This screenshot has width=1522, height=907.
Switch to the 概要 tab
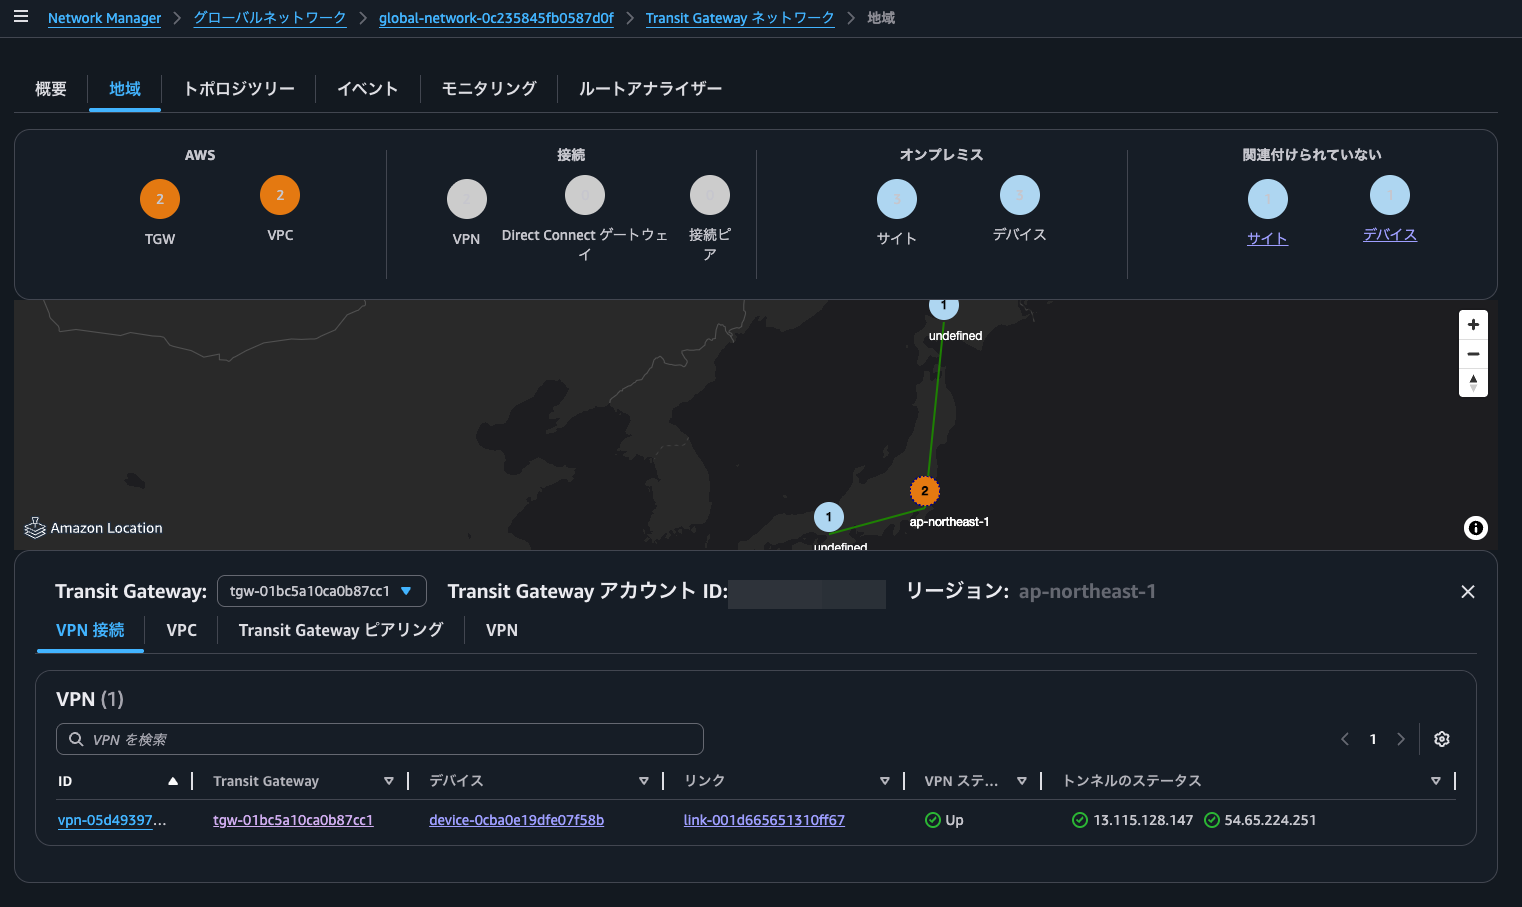(x=51, y=89)
